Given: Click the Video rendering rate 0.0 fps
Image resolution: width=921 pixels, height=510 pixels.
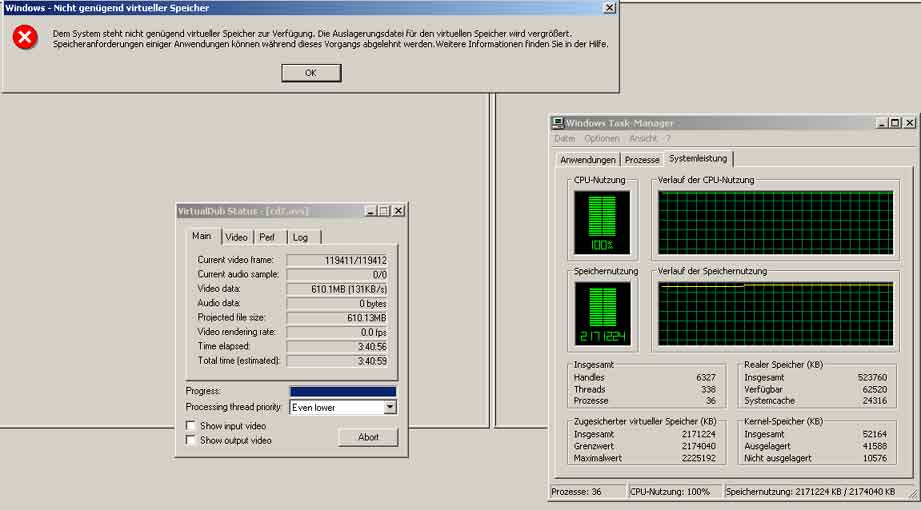Looking at the screenshot, I should click(337, 332).
